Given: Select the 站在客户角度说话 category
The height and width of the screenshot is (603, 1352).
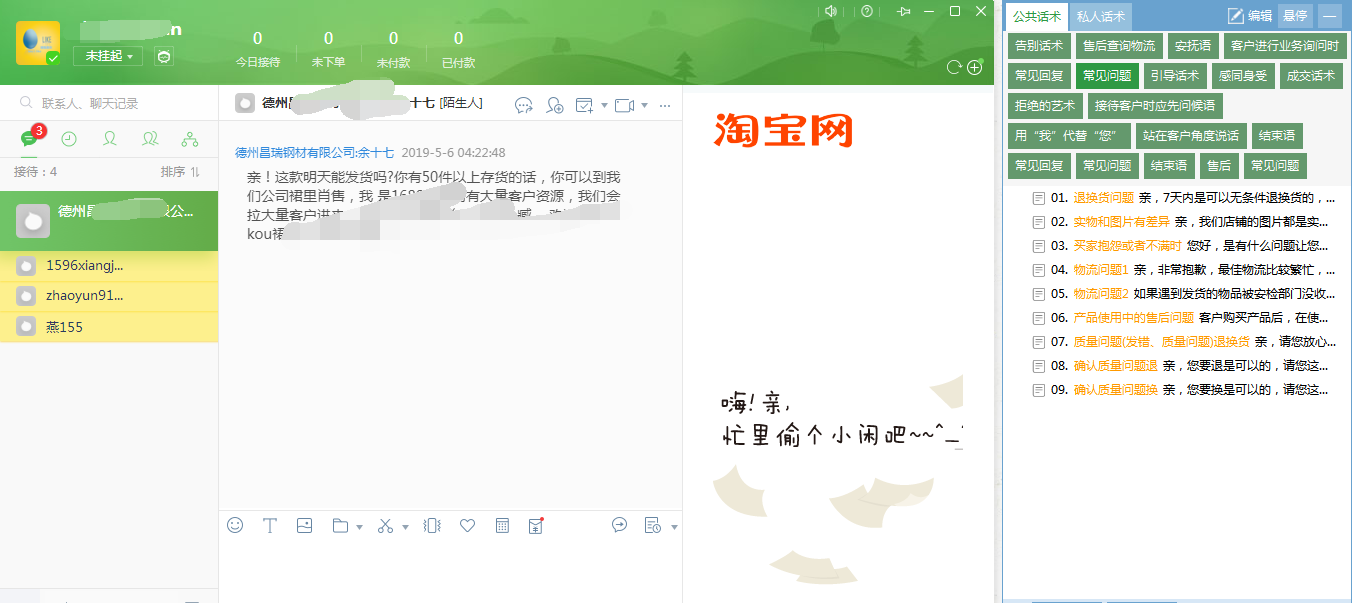Looking at the screenshot, I should point(1191,136).
